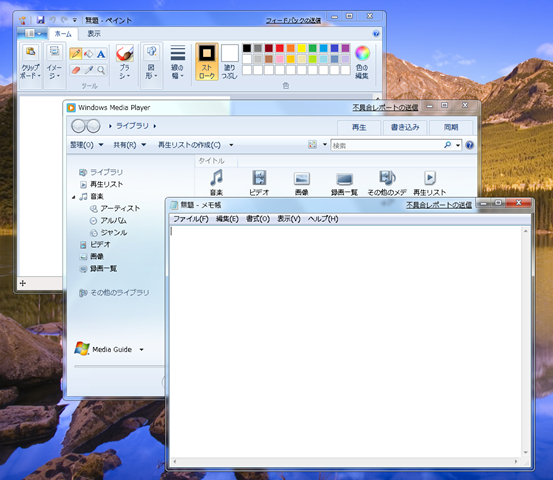Open the 編集(E) menu in Notepad

pyautogui.click(x=227, y=219)
